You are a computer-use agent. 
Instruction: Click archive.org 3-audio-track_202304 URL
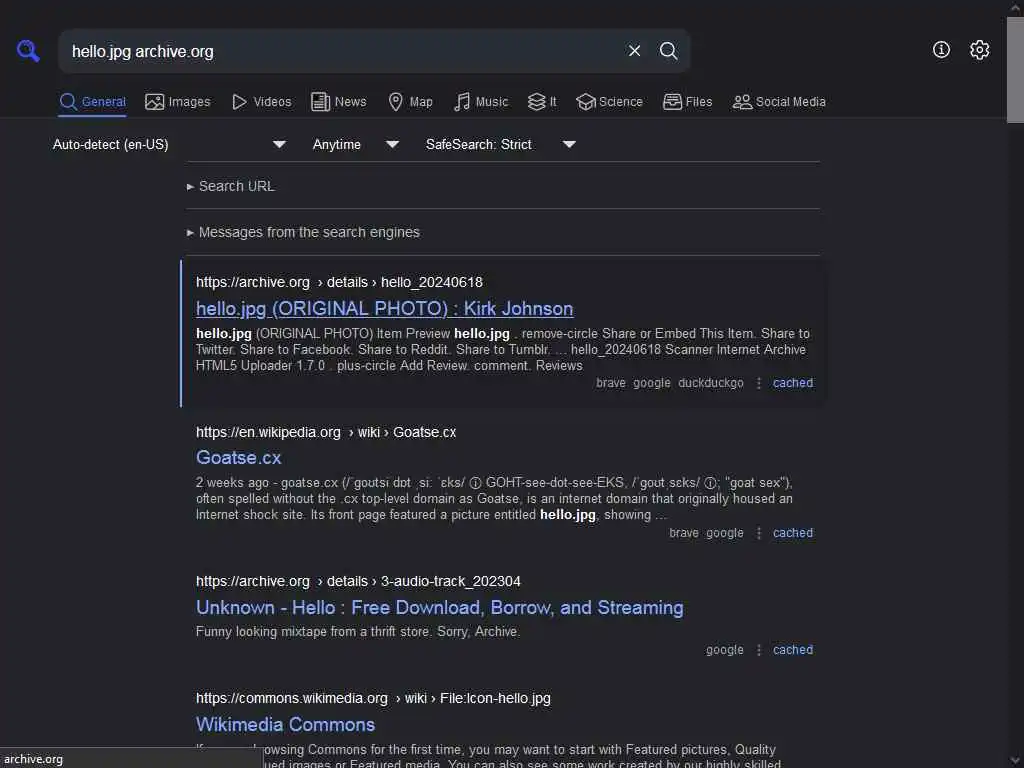click(358, 581)
